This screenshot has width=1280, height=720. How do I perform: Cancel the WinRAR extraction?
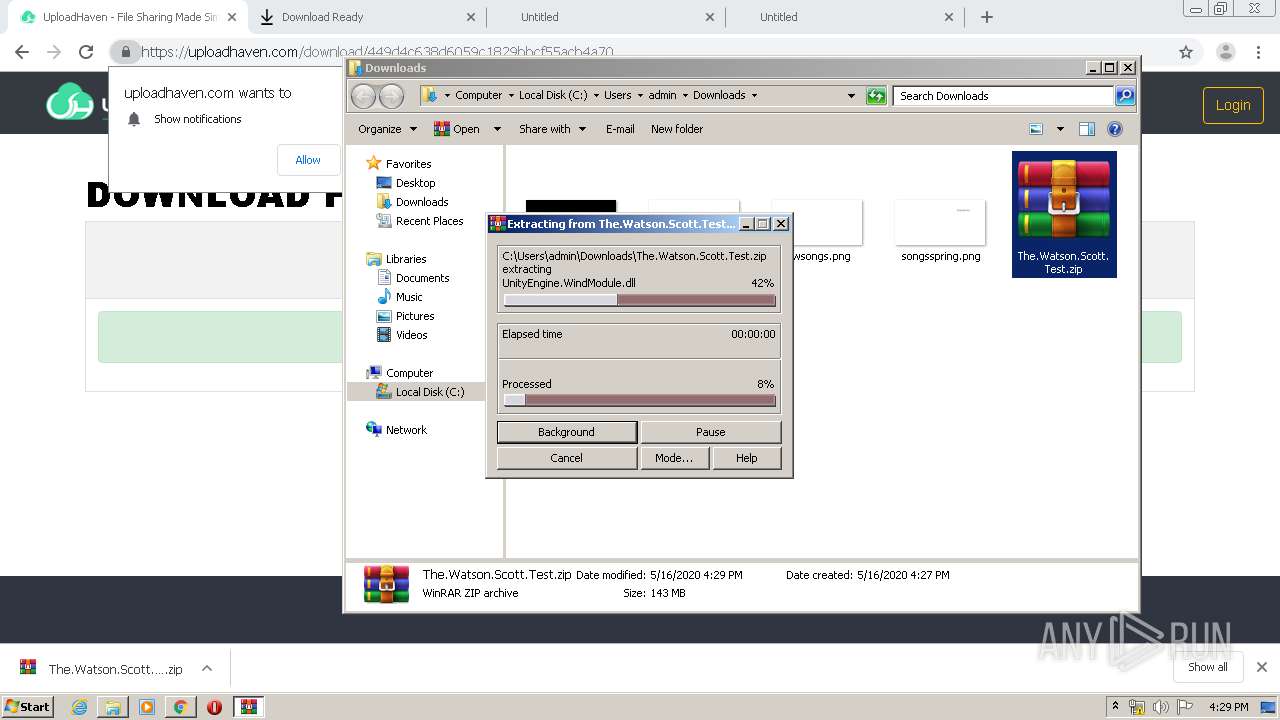coord(566,458)
